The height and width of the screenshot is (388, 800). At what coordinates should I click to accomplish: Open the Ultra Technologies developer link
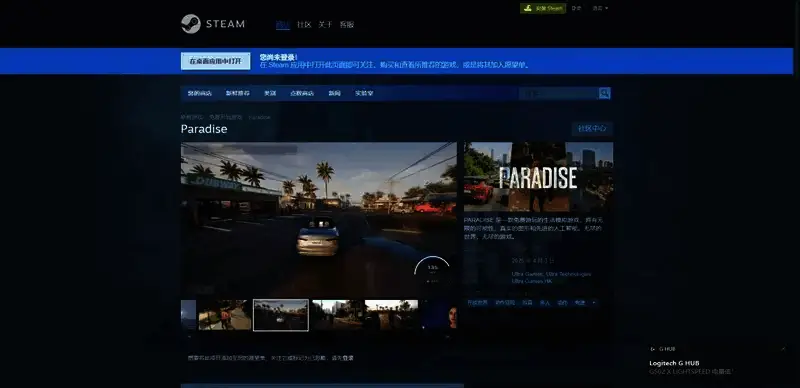click(568, 274)
